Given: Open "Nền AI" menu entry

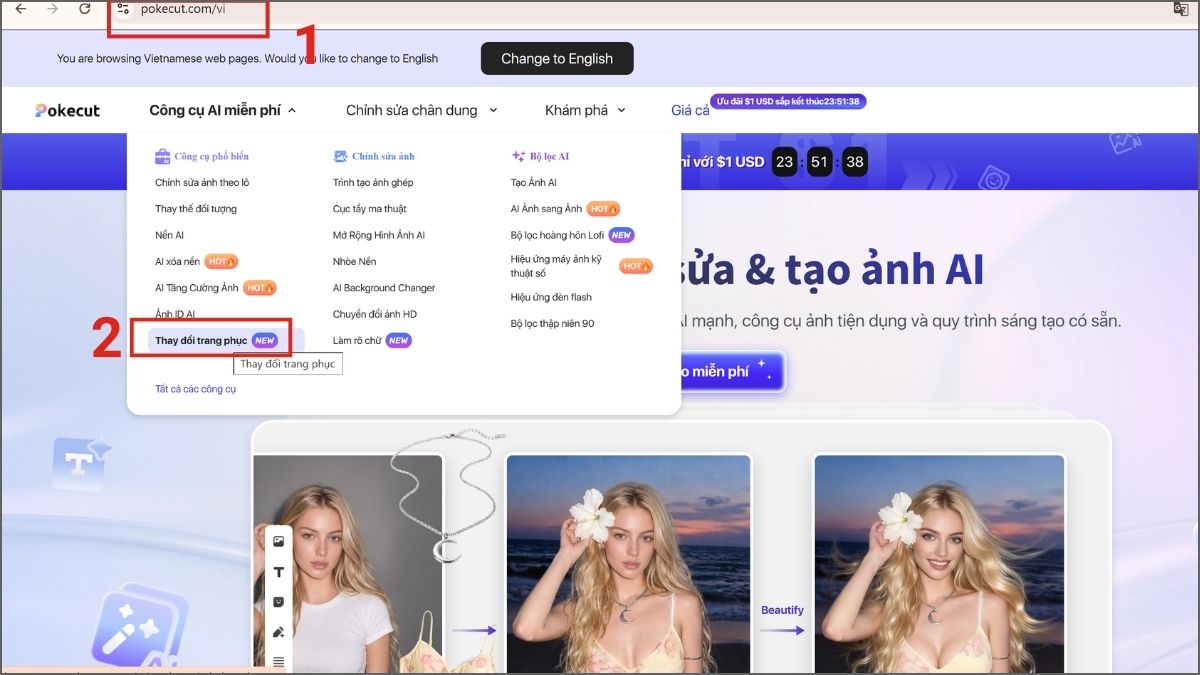Looking at the screenshot, I should 169,235.
